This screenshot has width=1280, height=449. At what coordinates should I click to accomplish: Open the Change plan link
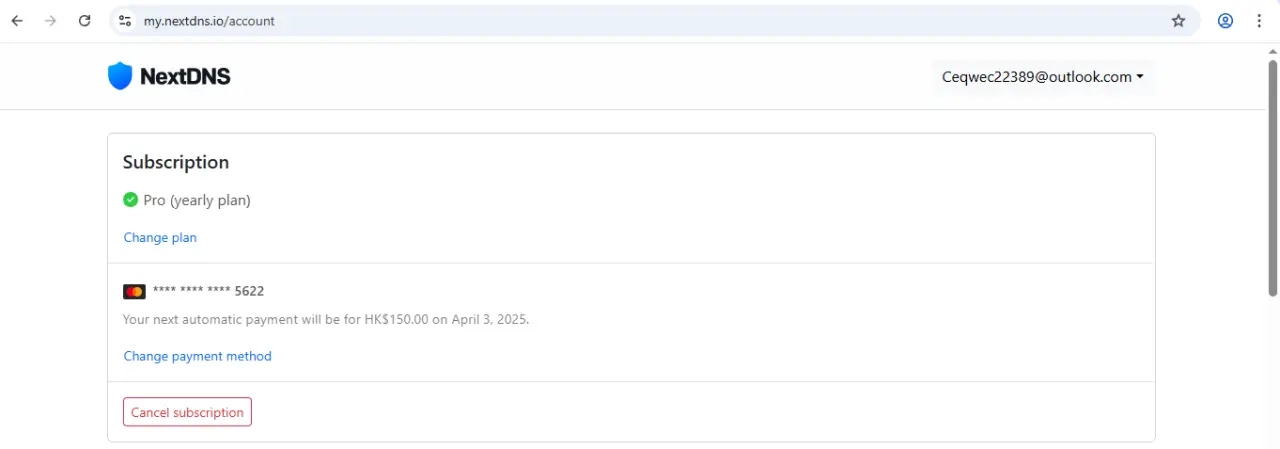tap(160, 238)
